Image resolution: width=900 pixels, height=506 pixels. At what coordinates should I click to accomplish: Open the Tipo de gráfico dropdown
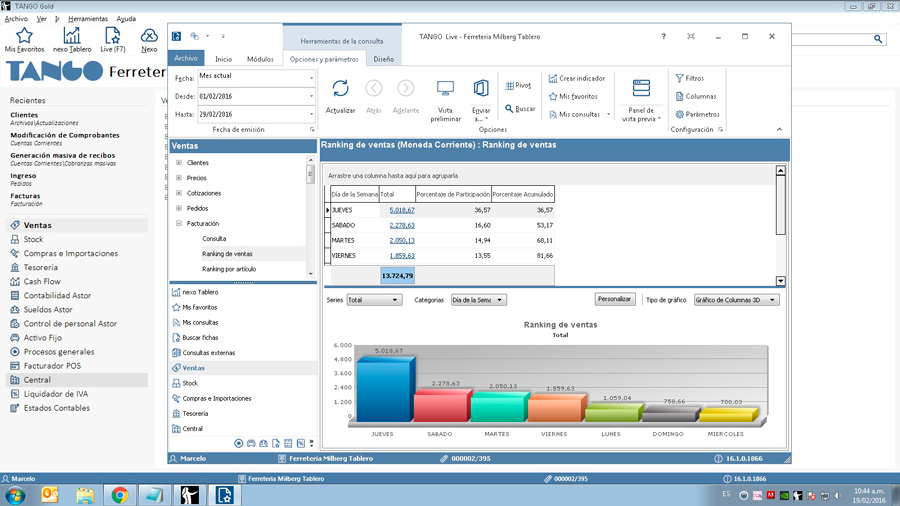[736, 300]
